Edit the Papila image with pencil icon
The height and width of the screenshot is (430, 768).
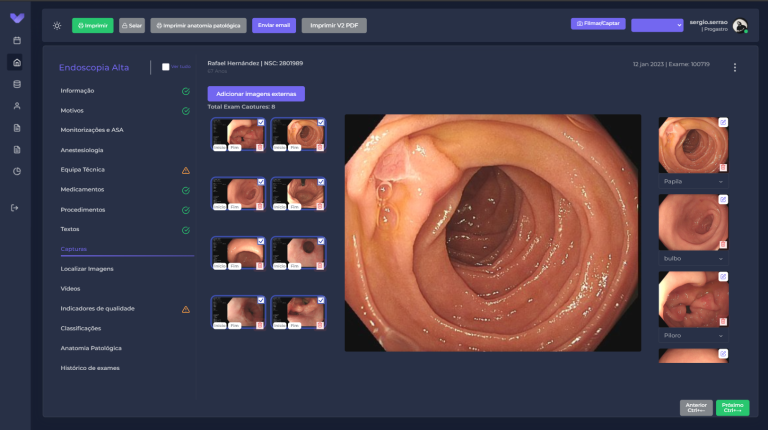tap(723, 122)
